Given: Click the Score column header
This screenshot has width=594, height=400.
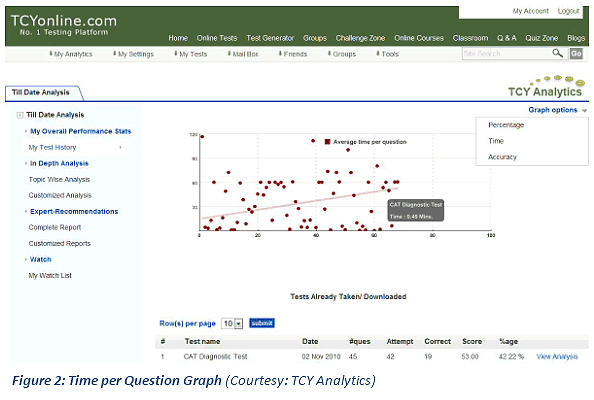Looking at the screenshot, I should click(472, 341).
